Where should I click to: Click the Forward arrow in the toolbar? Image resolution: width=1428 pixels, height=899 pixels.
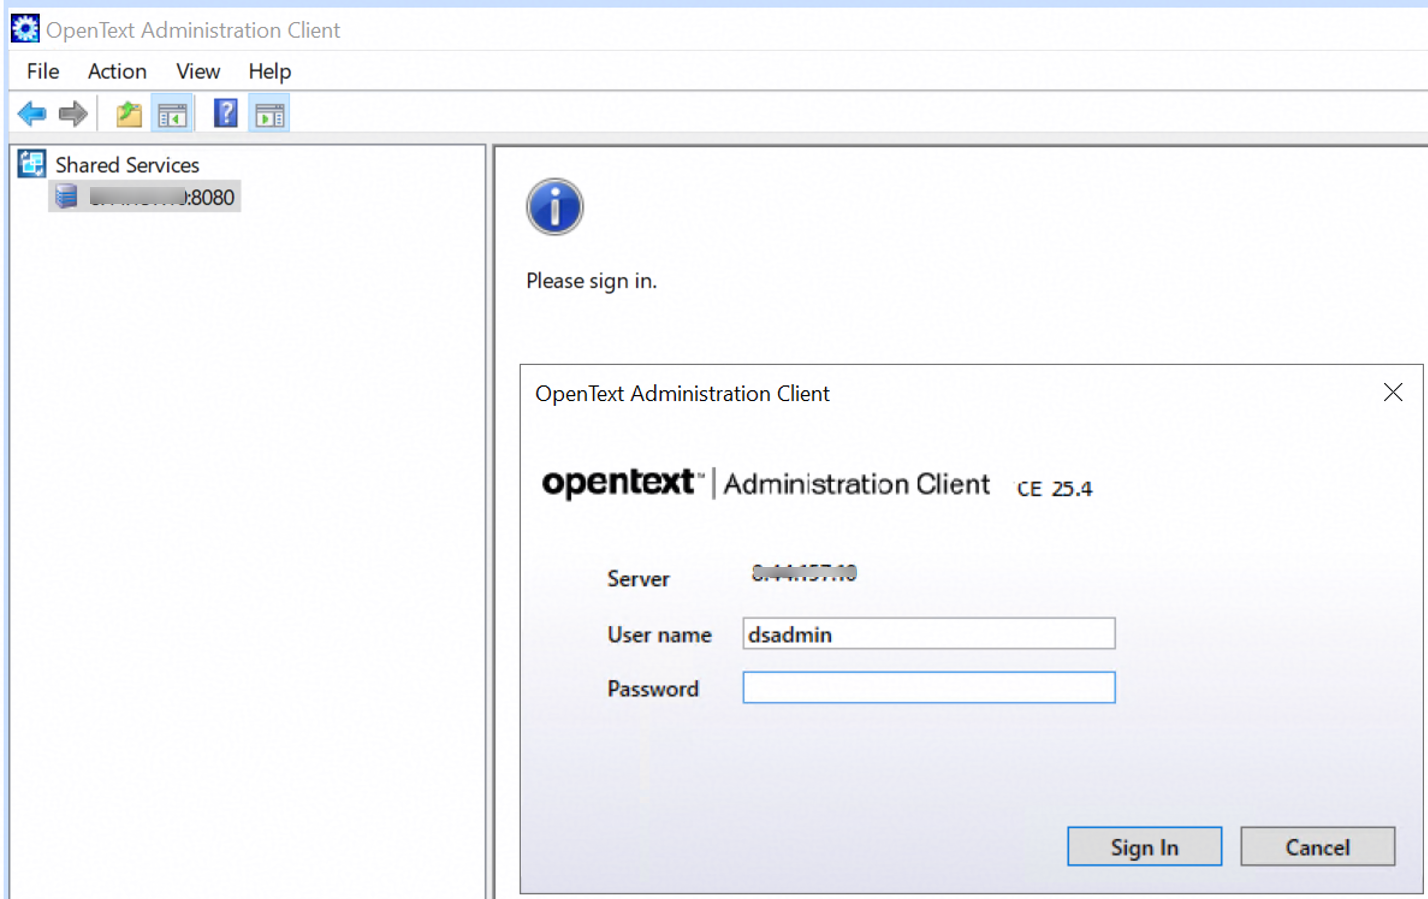[x=73, y=114]
